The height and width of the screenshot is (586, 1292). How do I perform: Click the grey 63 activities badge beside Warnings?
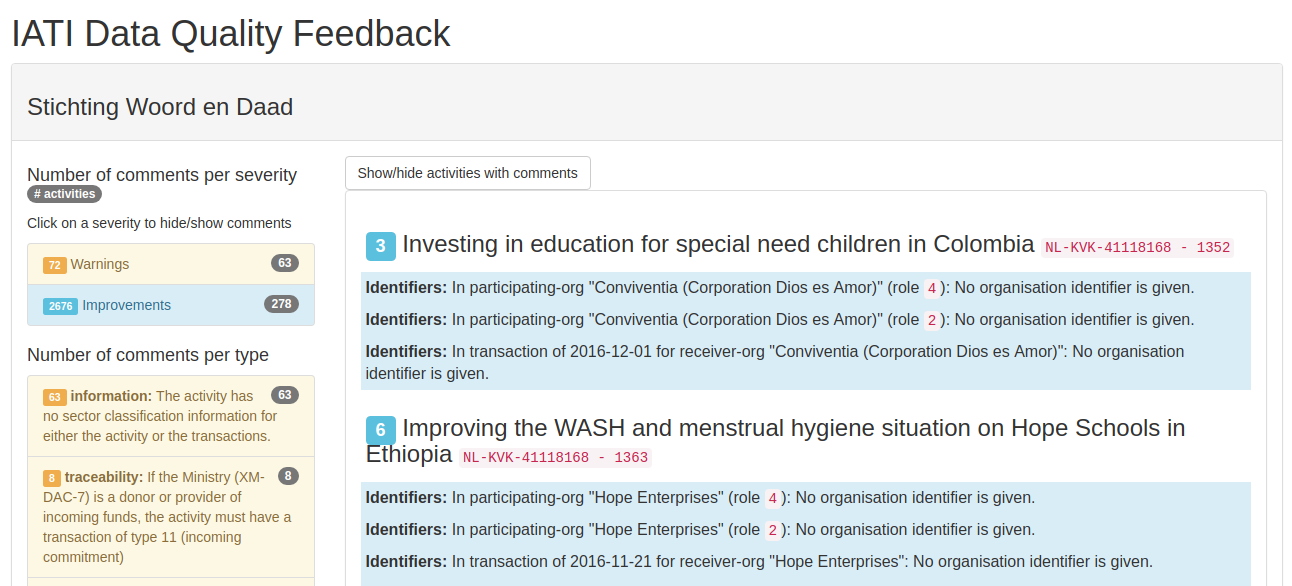[285, 263]
